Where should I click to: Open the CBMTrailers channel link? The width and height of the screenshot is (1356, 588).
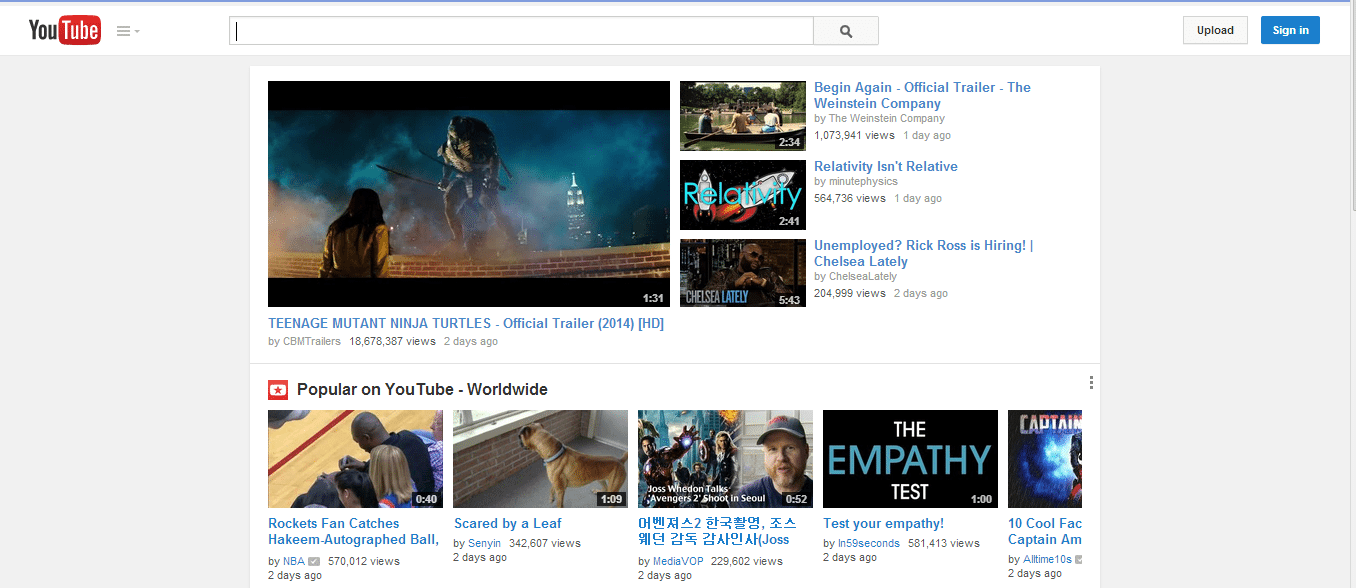coord(312,341)
